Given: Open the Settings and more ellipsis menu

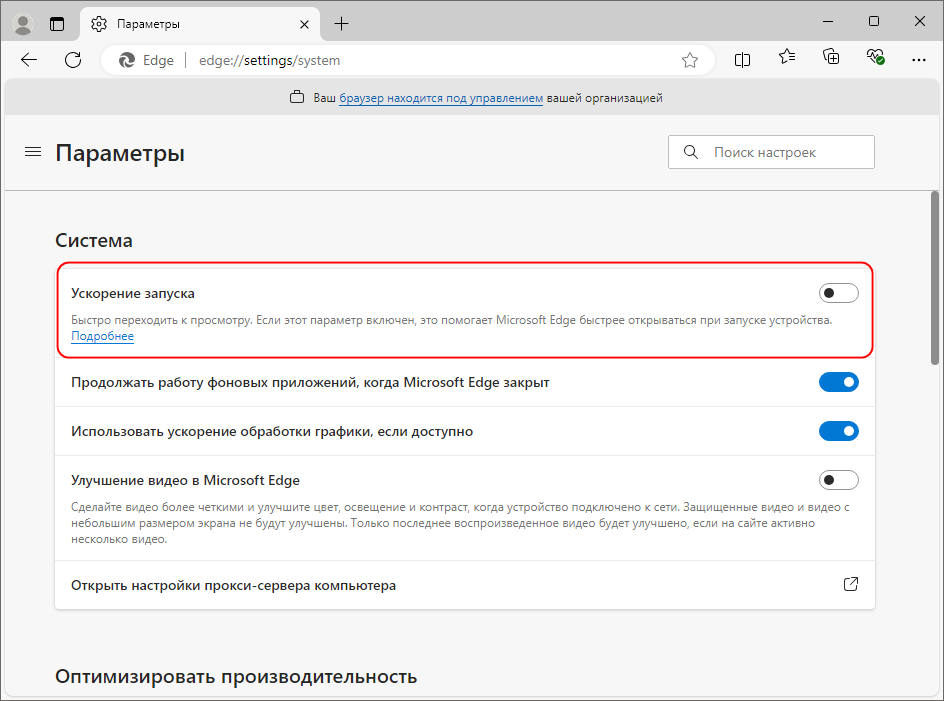Looking at the screenshot, I should pyautogui.click(x=919, y=60).
